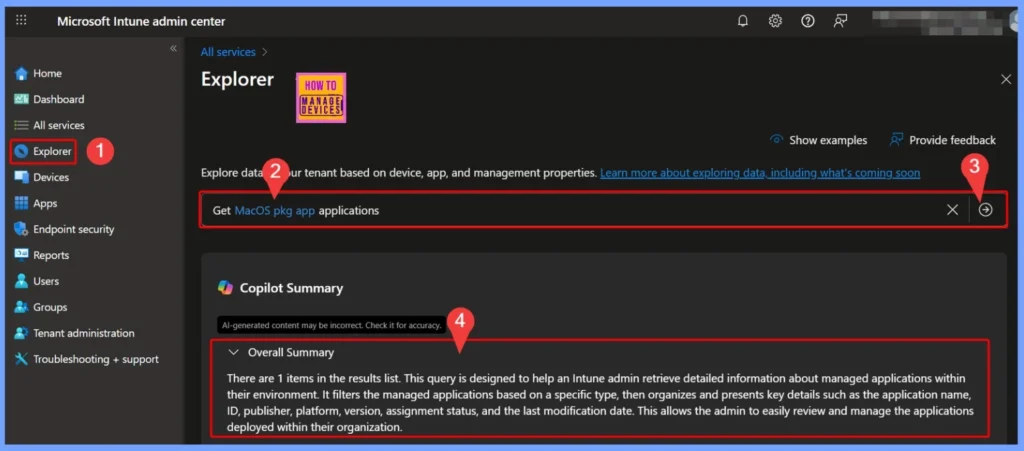The width and height of the screenshot is (1024, 451).
Task: Click the Tenant administration icon
Action: [22, 333]
